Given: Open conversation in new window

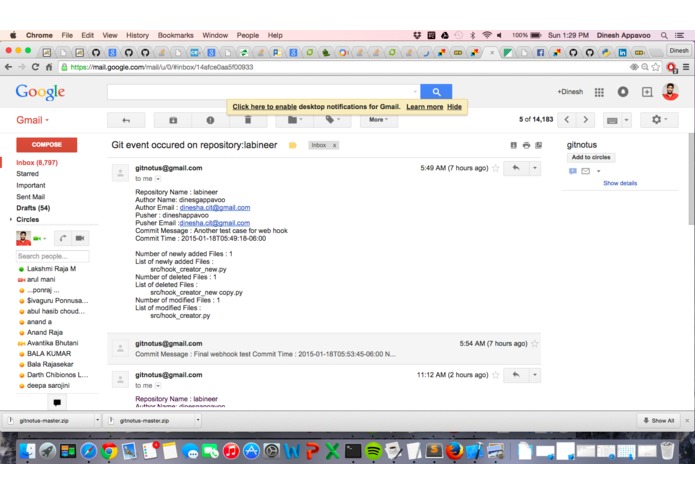Looking at the screenshot, I should click(x=539, y=145).
